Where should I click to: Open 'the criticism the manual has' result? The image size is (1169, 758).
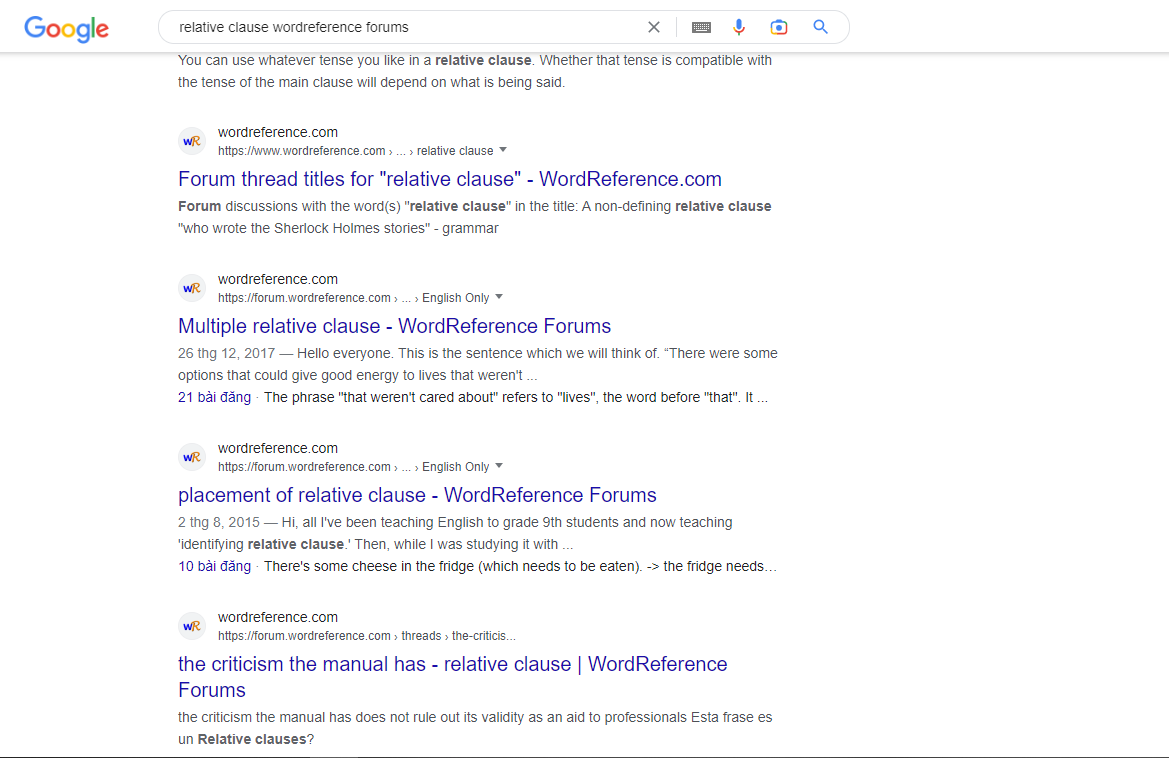click(453, 677)
